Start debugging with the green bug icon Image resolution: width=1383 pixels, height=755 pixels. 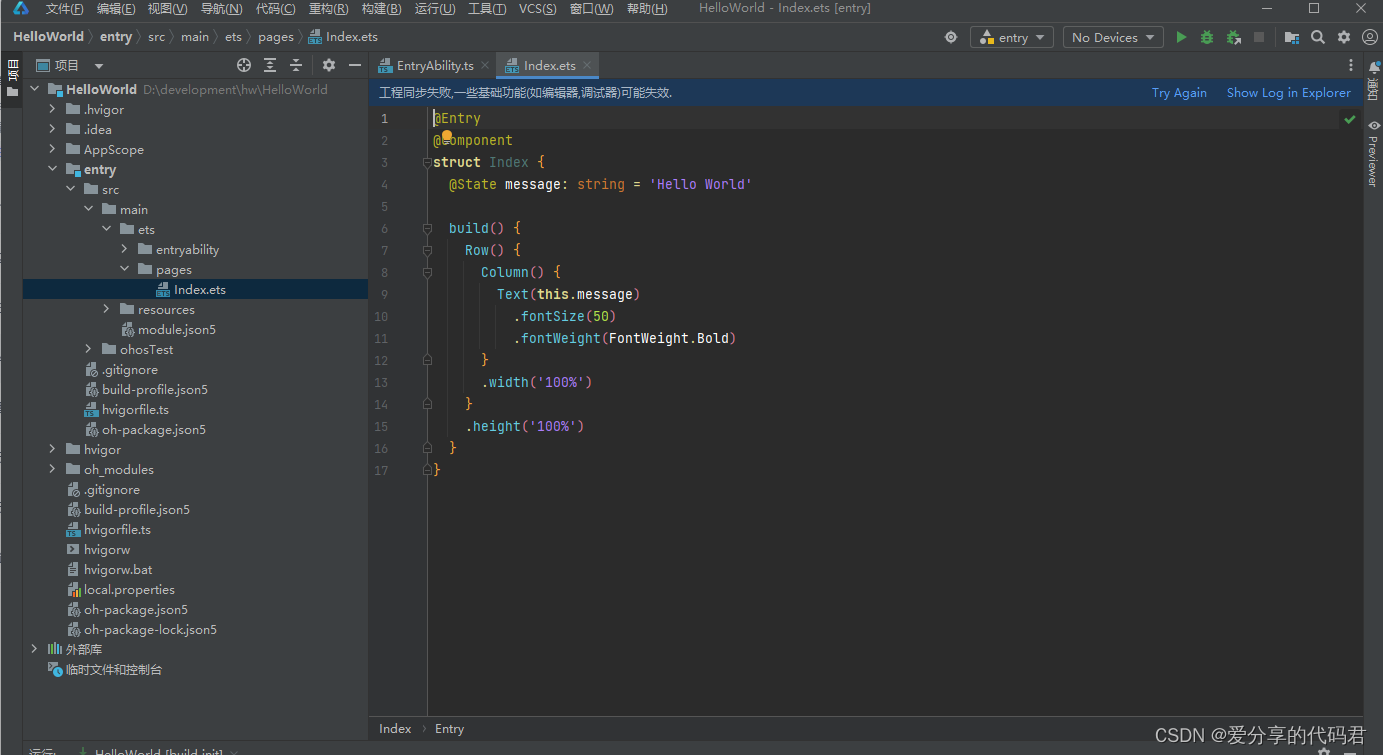1207,37
